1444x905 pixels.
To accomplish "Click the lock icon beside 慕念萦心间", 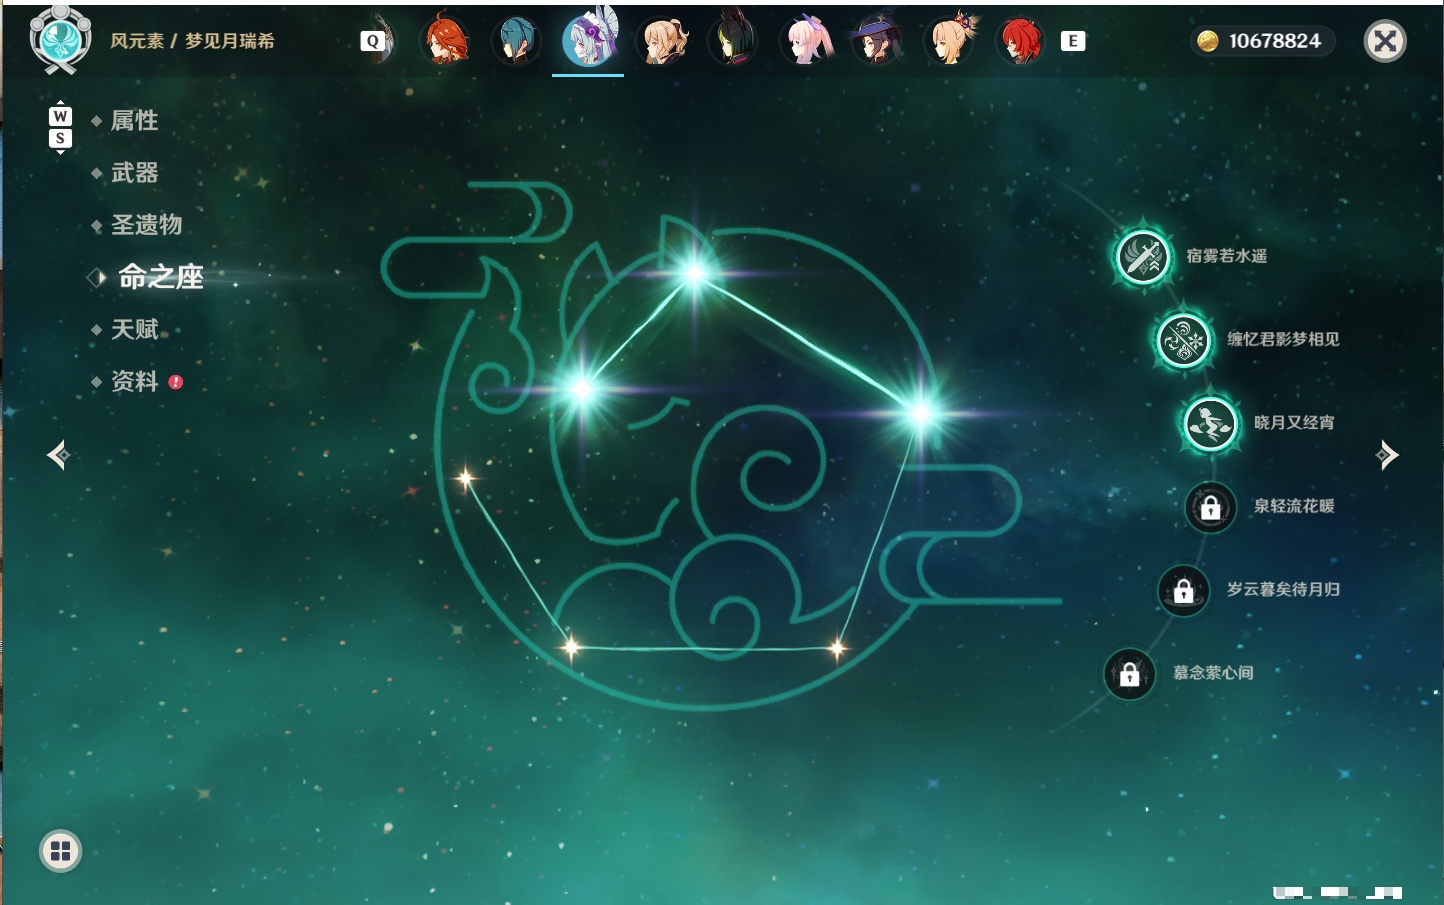I will 1130,674.
